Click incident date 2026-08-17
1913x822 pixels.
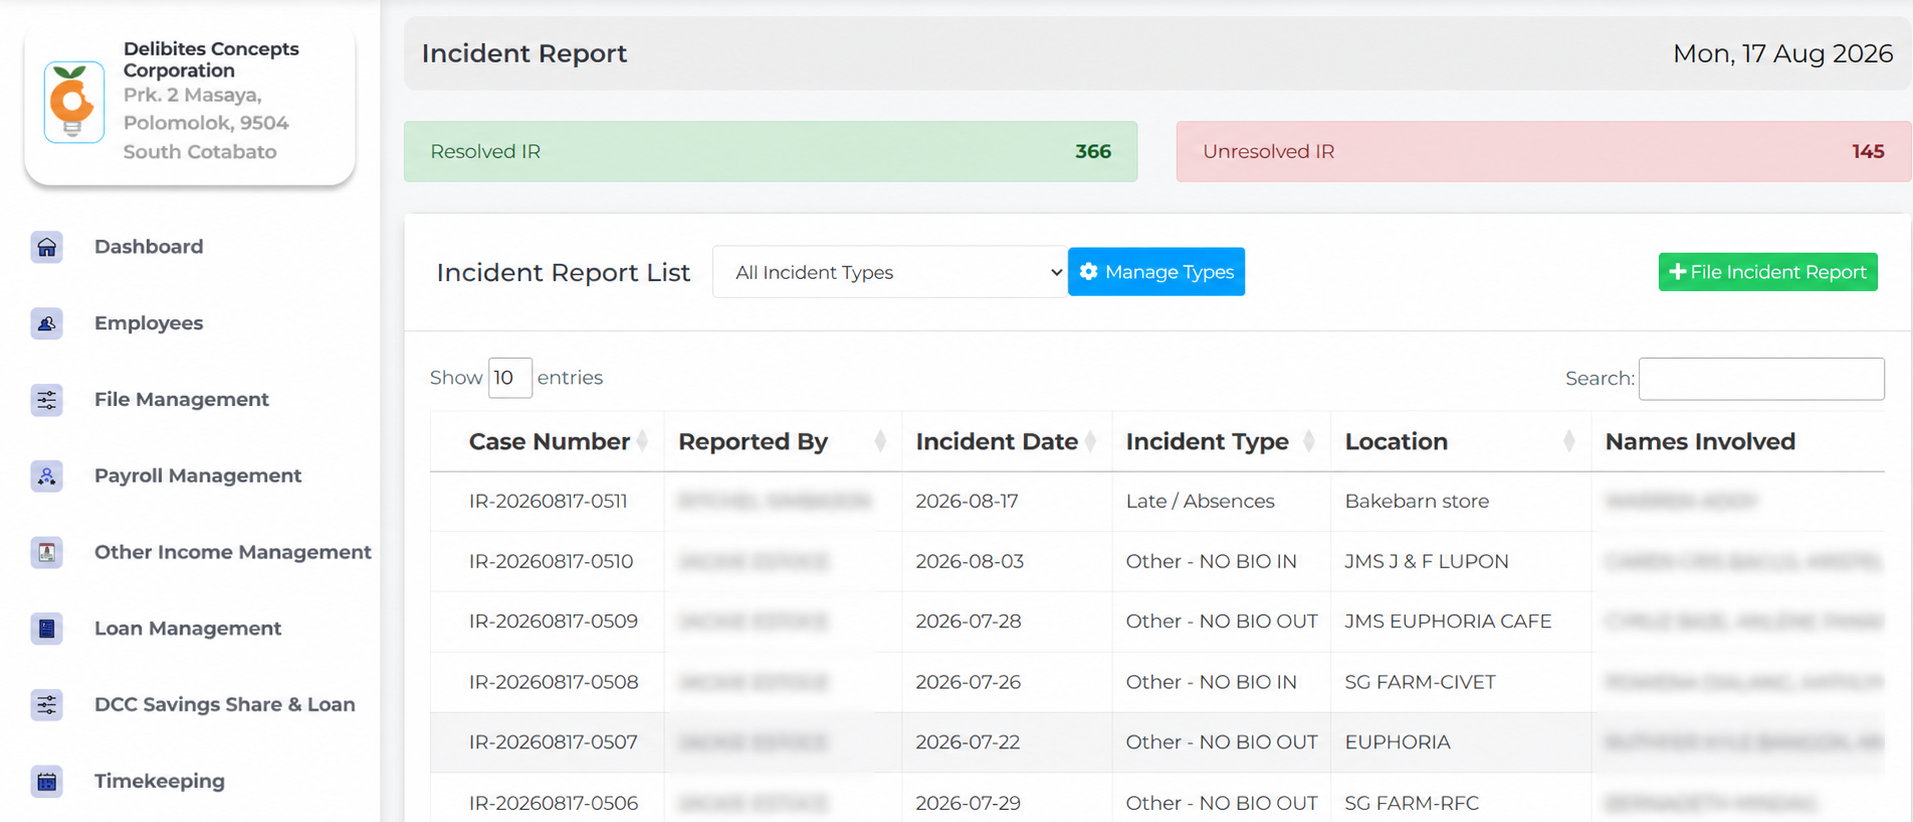click(967, 501)
